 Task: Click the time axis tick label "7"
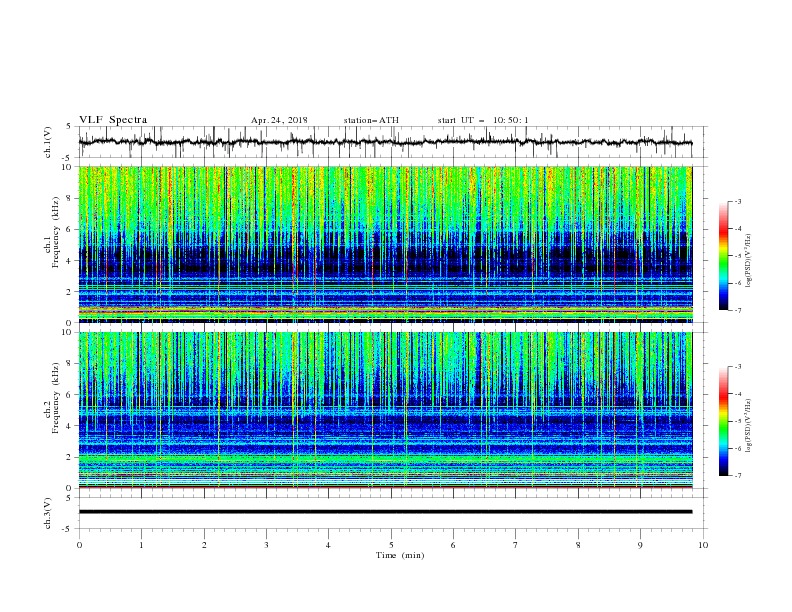coord(516,545)
